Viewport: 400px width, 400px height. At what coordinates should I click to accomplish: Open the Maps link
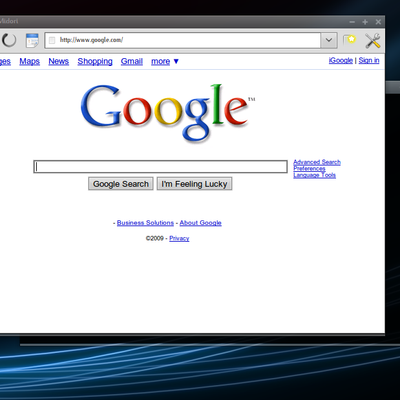(x=29, y=61)
